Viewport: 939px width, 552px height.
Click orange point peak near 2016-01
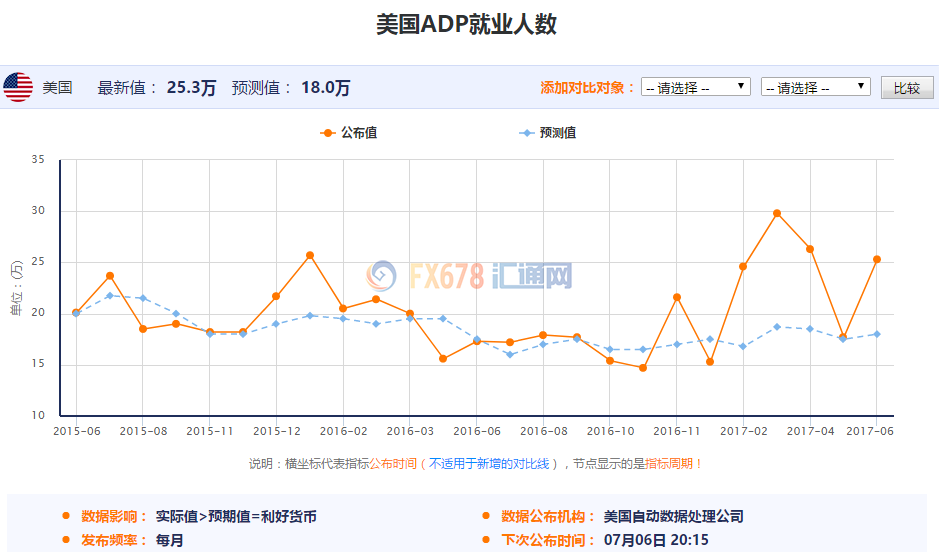(x=310, y=255)
